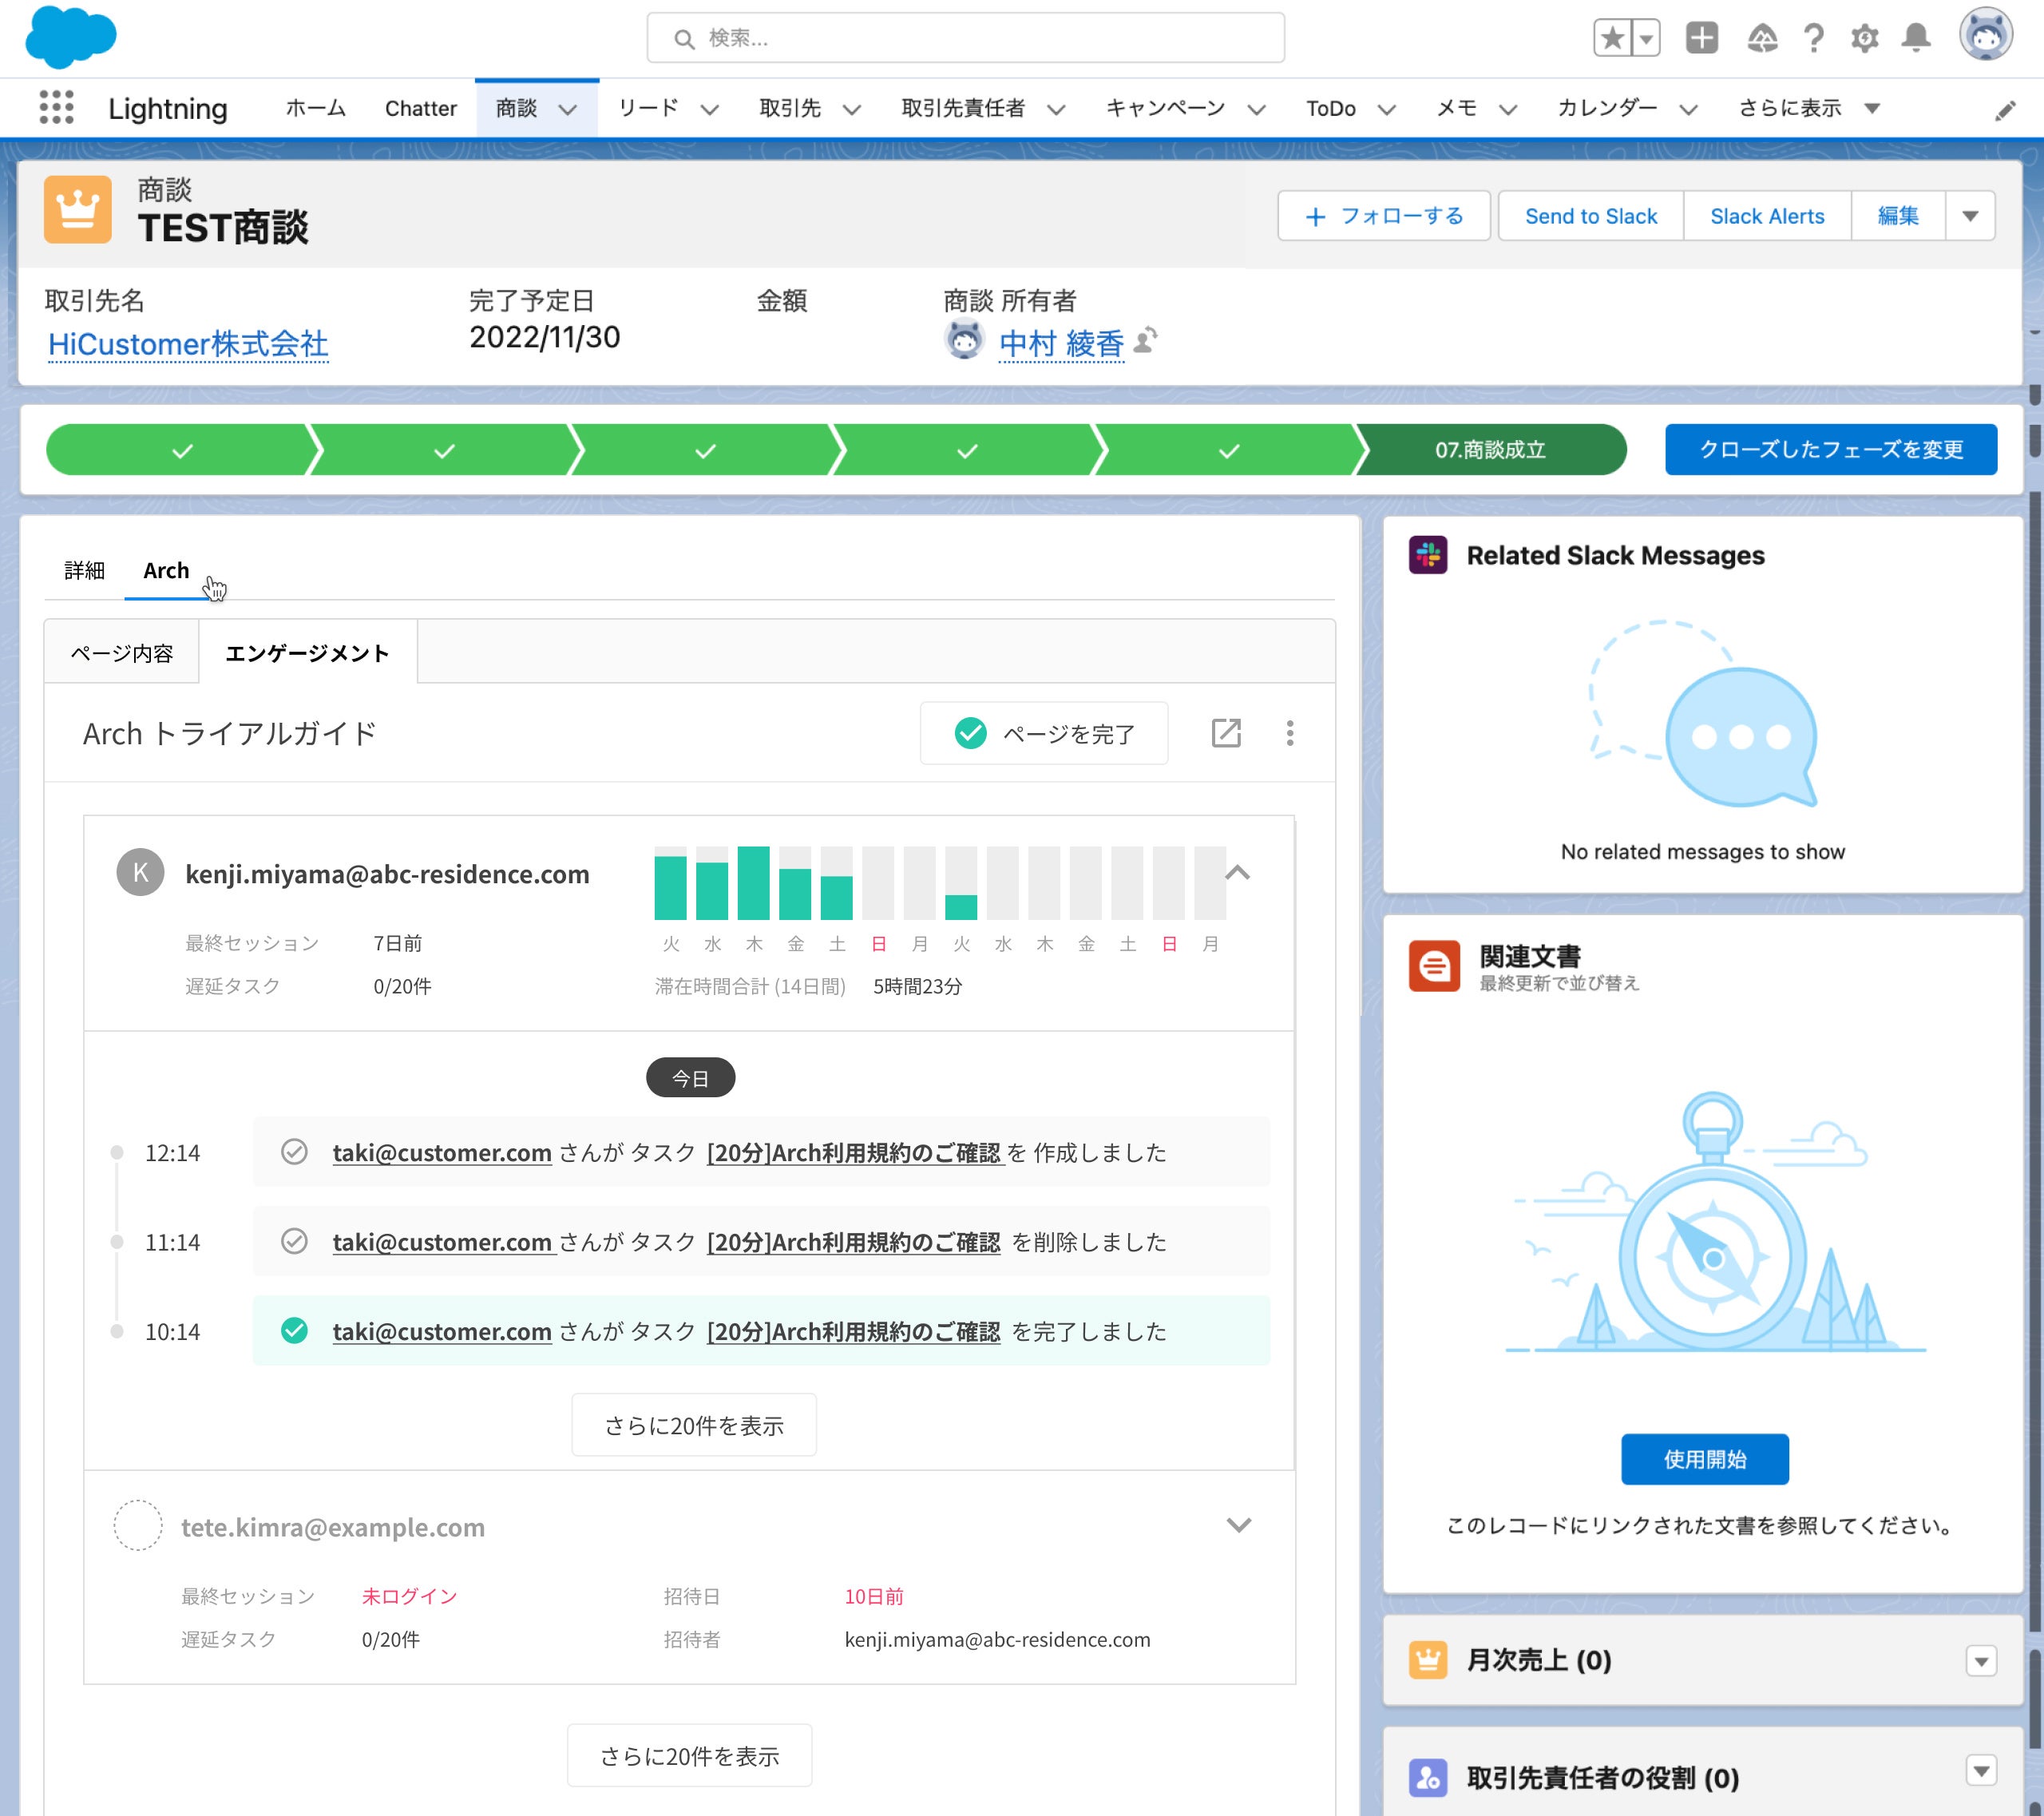2044x1816 pixels.
Task: Click the global create plus icon
Action: (1701, 38)
